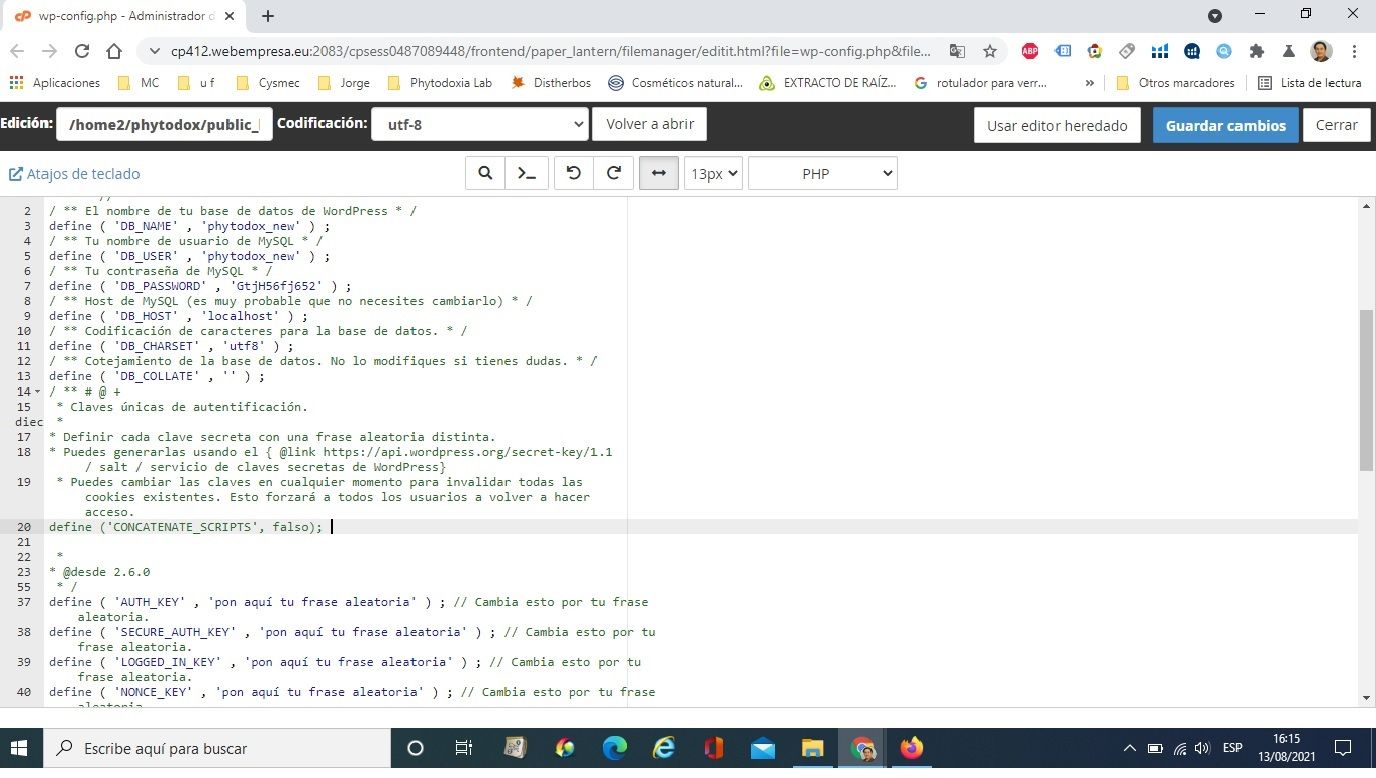
Task: Open a new browser tab
Action: click(268, 16)
